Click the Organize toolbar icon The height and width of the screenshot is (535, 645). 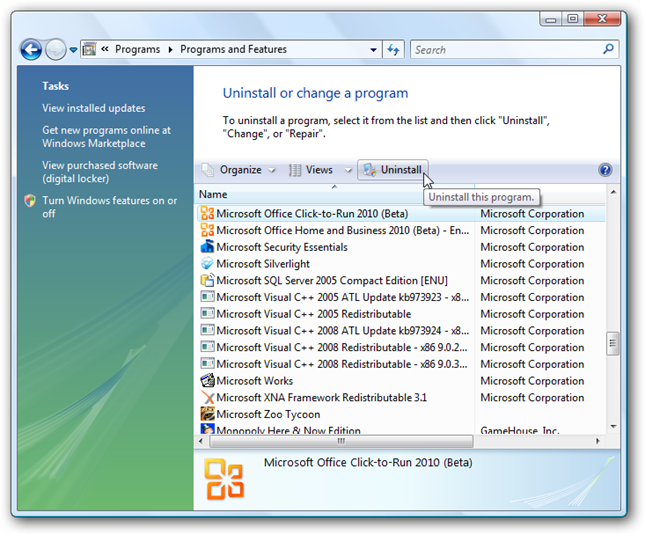(x=208, y=170)
